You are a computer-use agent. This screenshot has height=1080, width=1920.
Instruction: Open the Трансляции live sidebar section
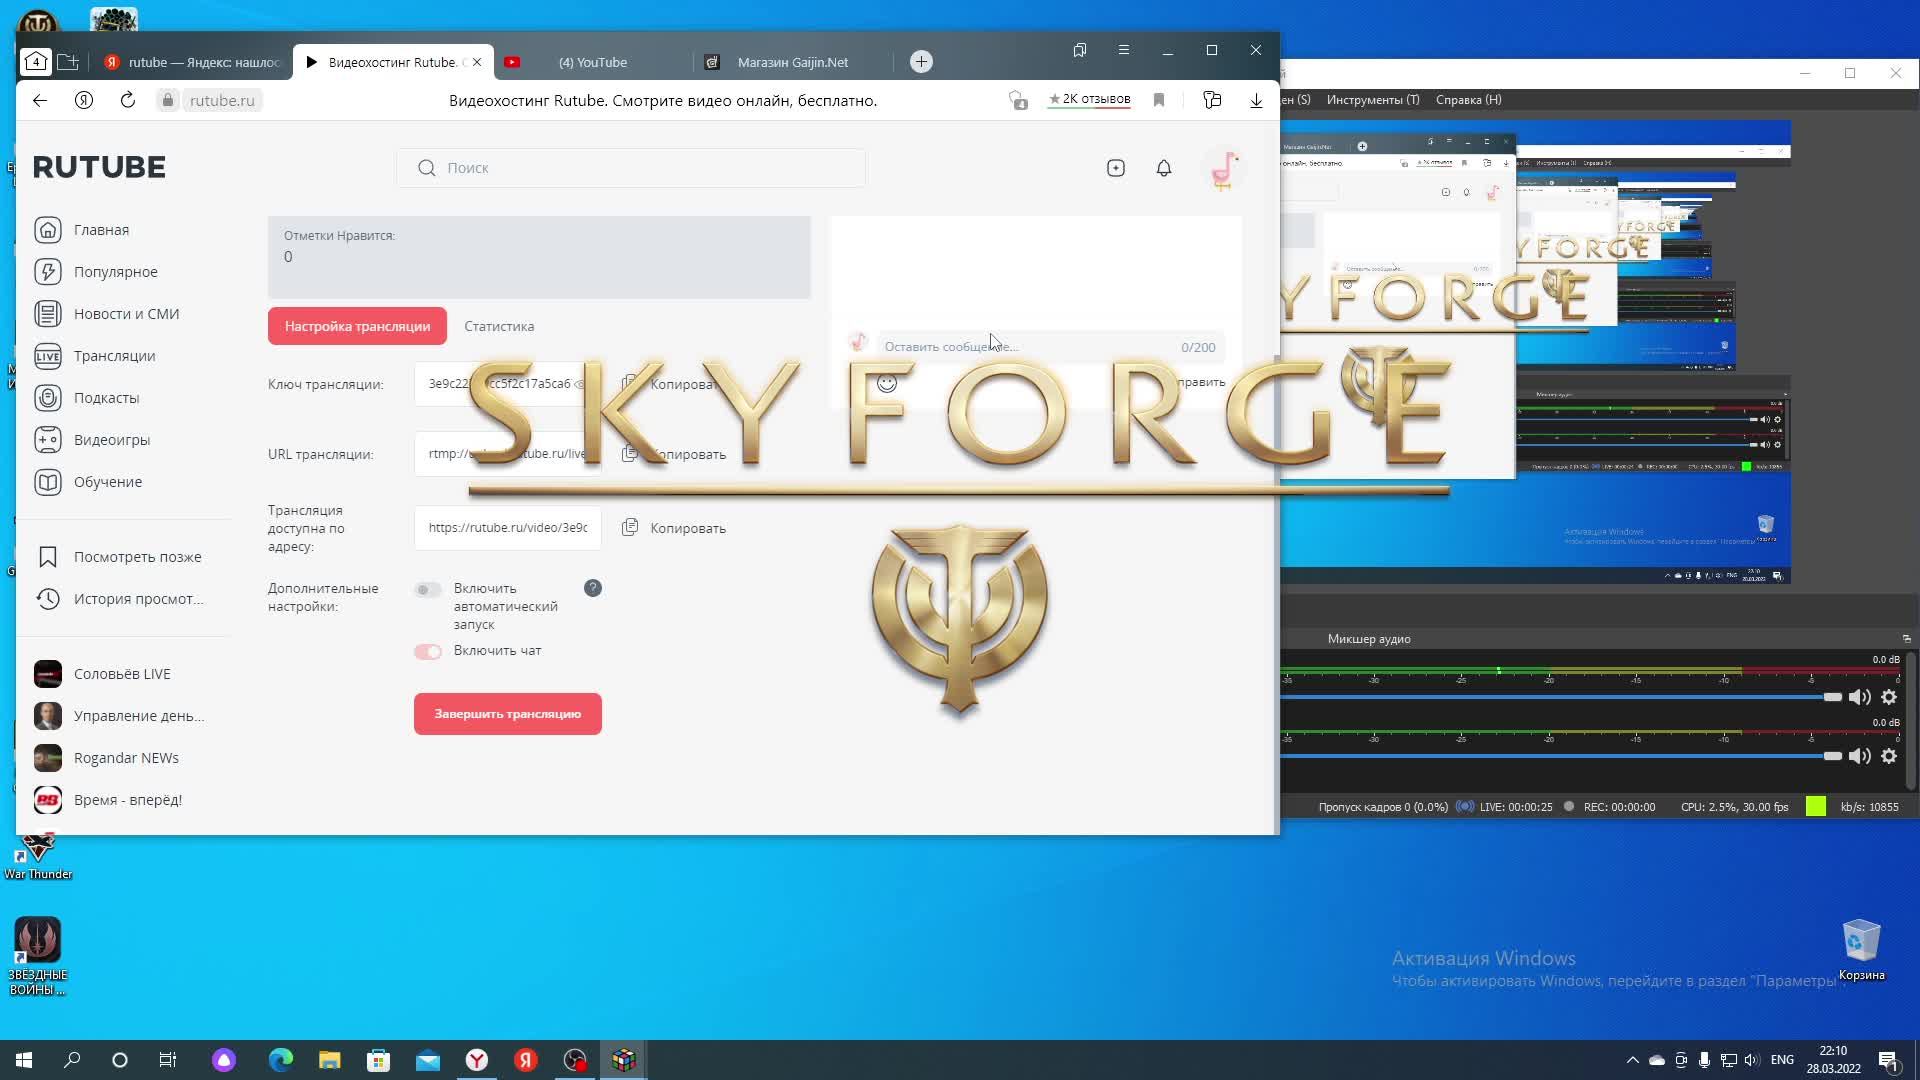point(114,356)
